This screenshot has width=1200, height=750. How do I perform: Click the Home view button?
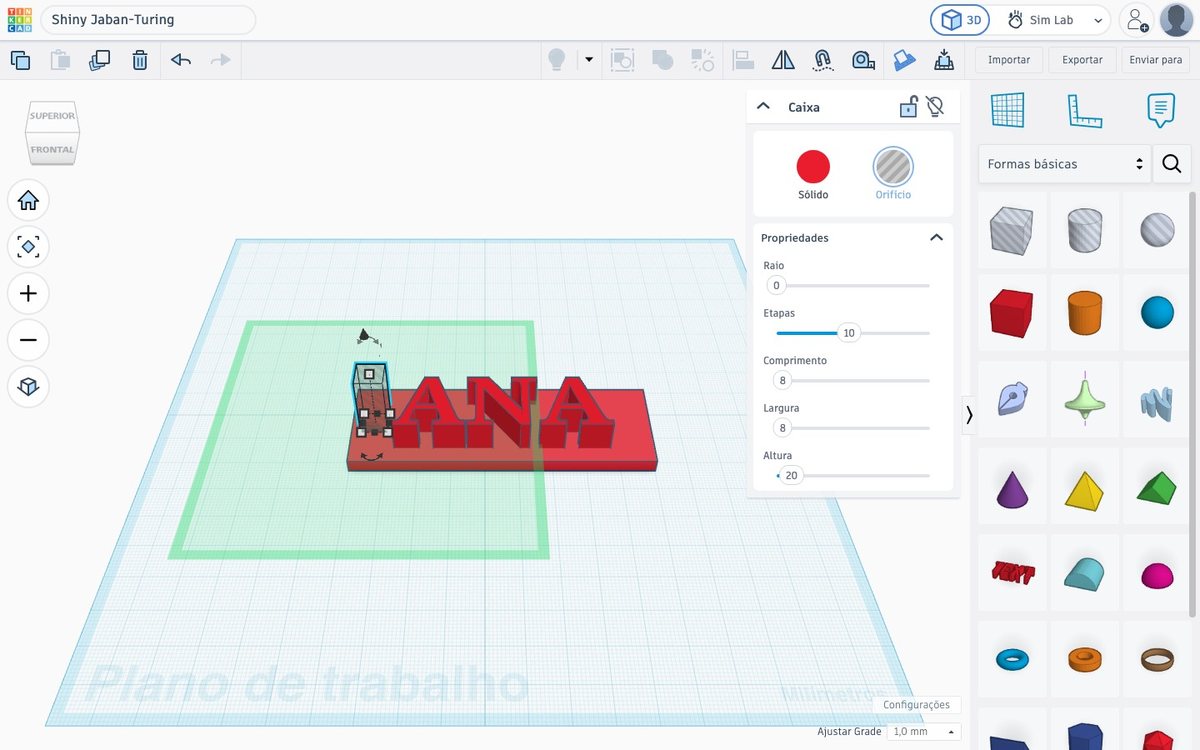click(28, 201)
